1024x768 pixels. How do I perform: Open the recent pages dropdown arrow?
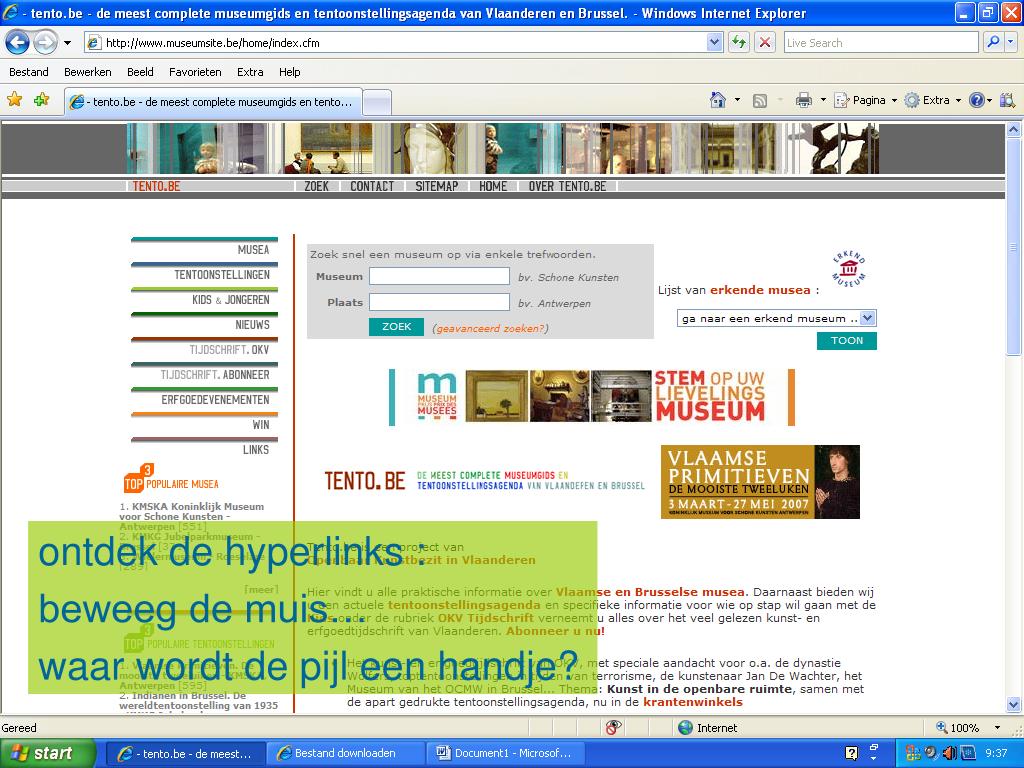point(67,43)
